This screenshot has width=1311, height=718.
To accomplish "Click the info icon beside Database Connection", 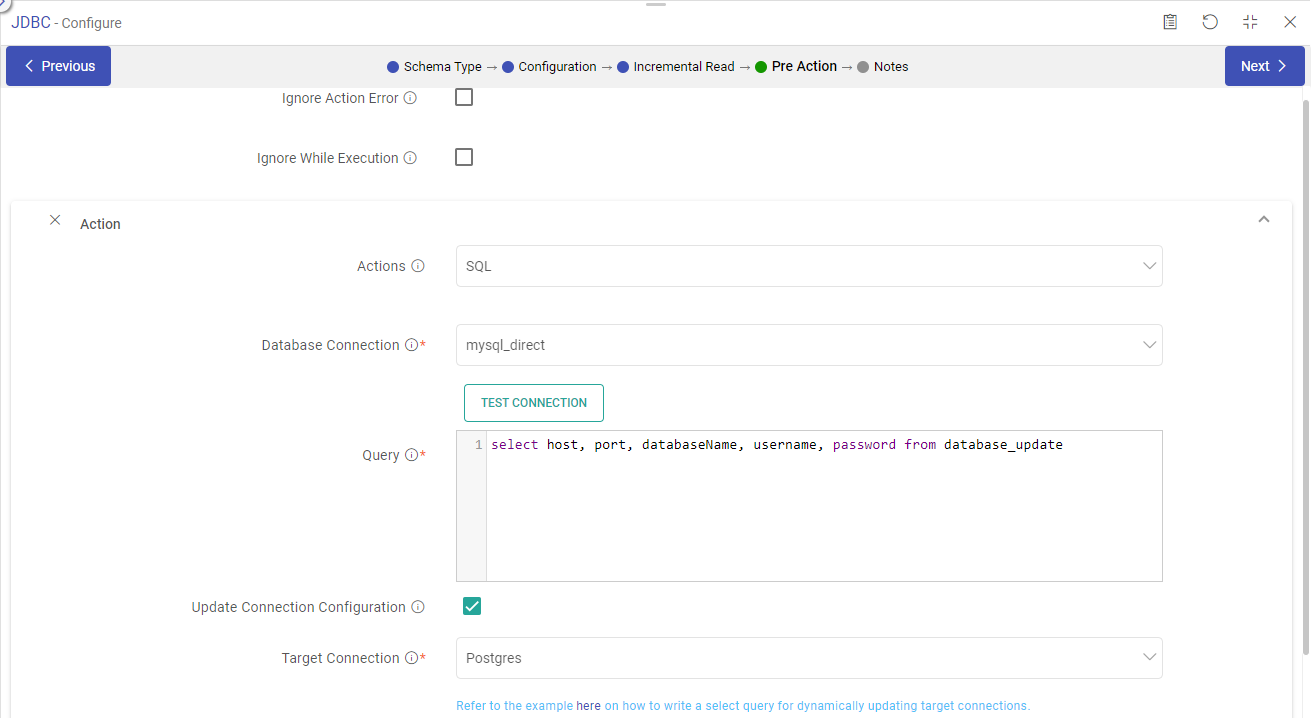I will coord(413,344).
